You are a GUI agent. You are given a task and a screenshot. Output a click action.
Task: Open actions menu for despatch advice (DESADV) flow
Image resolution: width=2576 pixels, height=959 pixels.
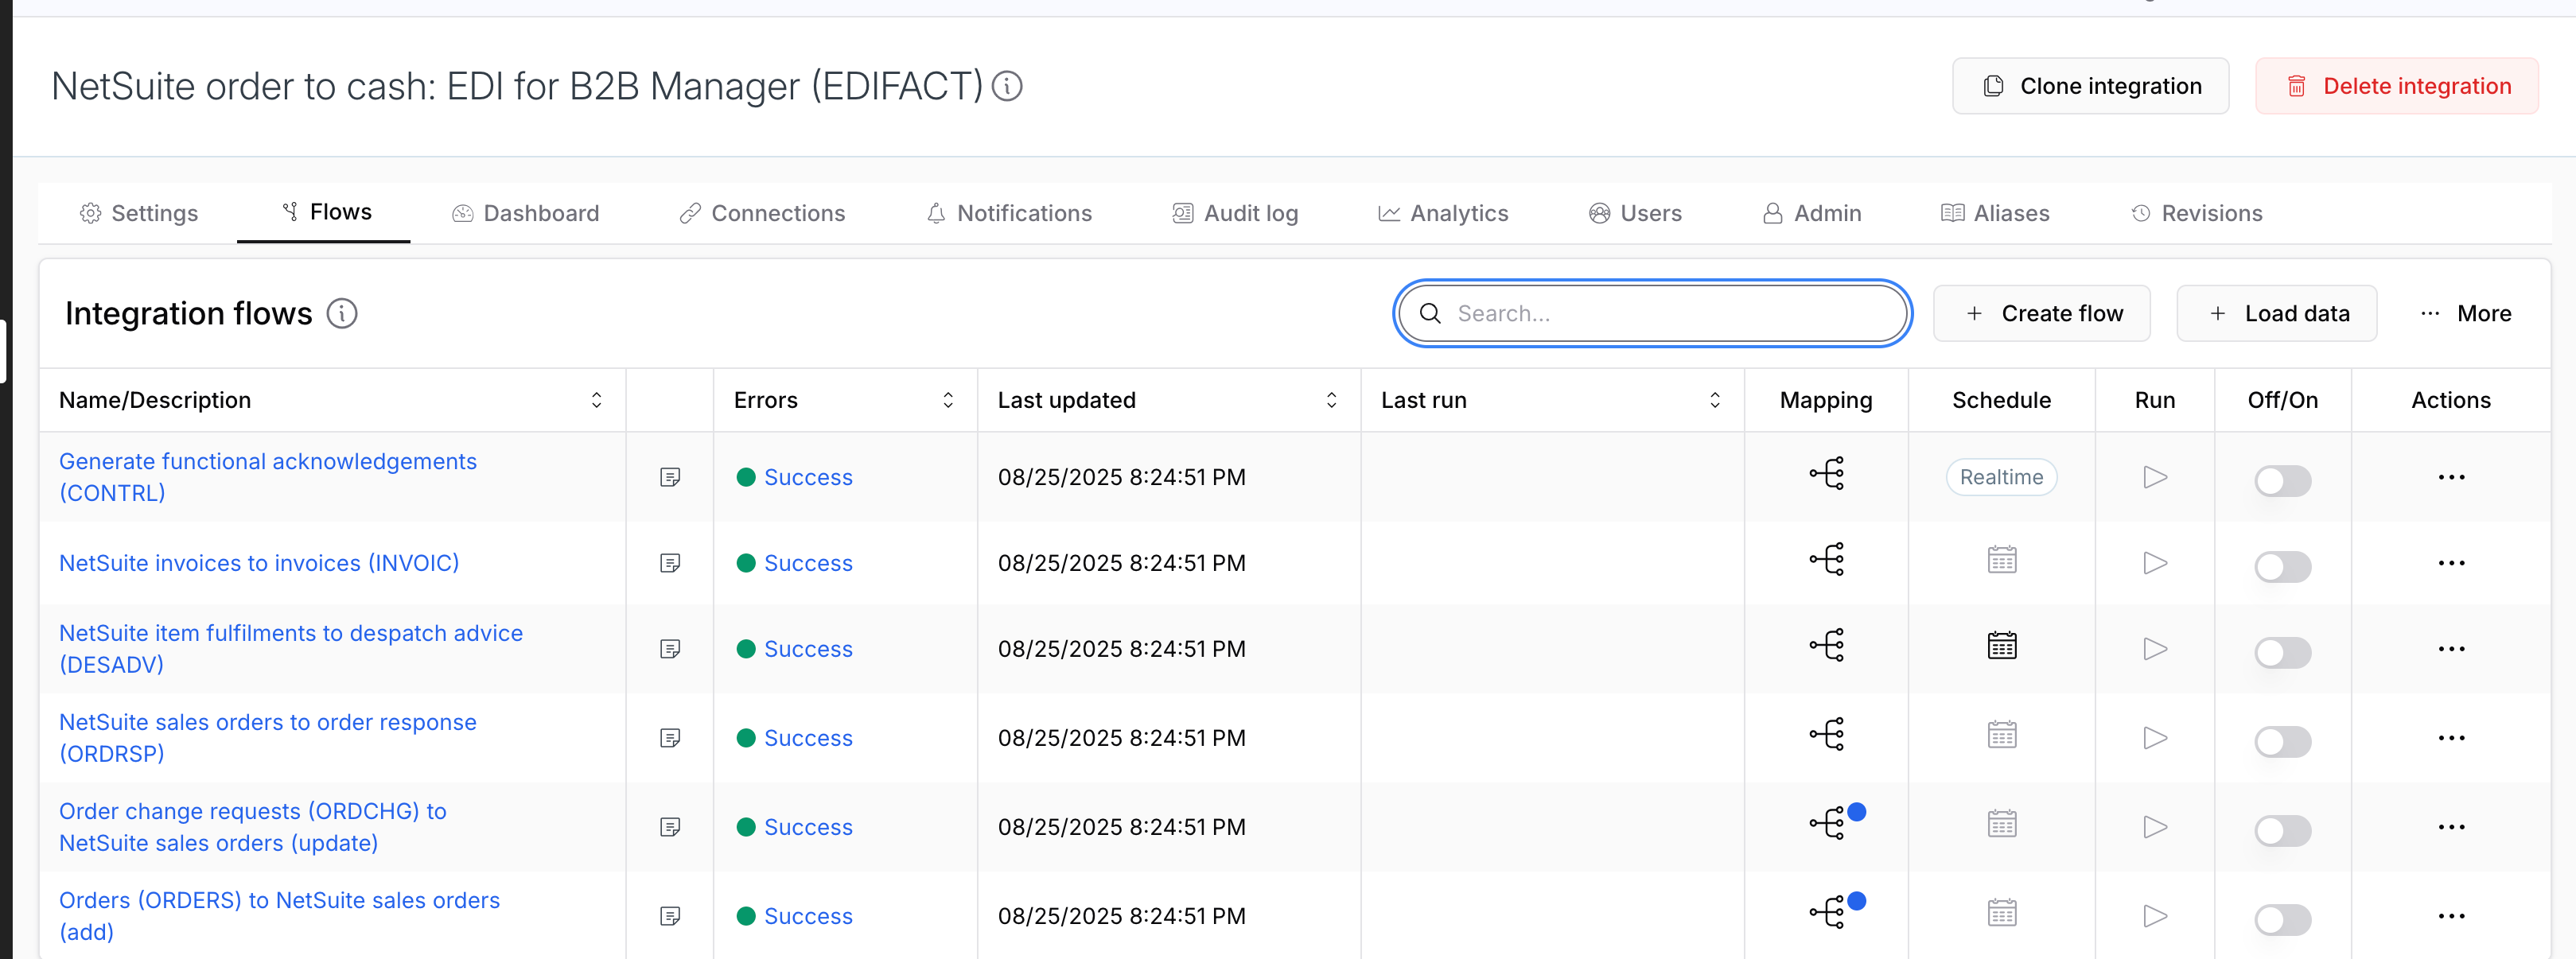click(x=2451, y=649)
